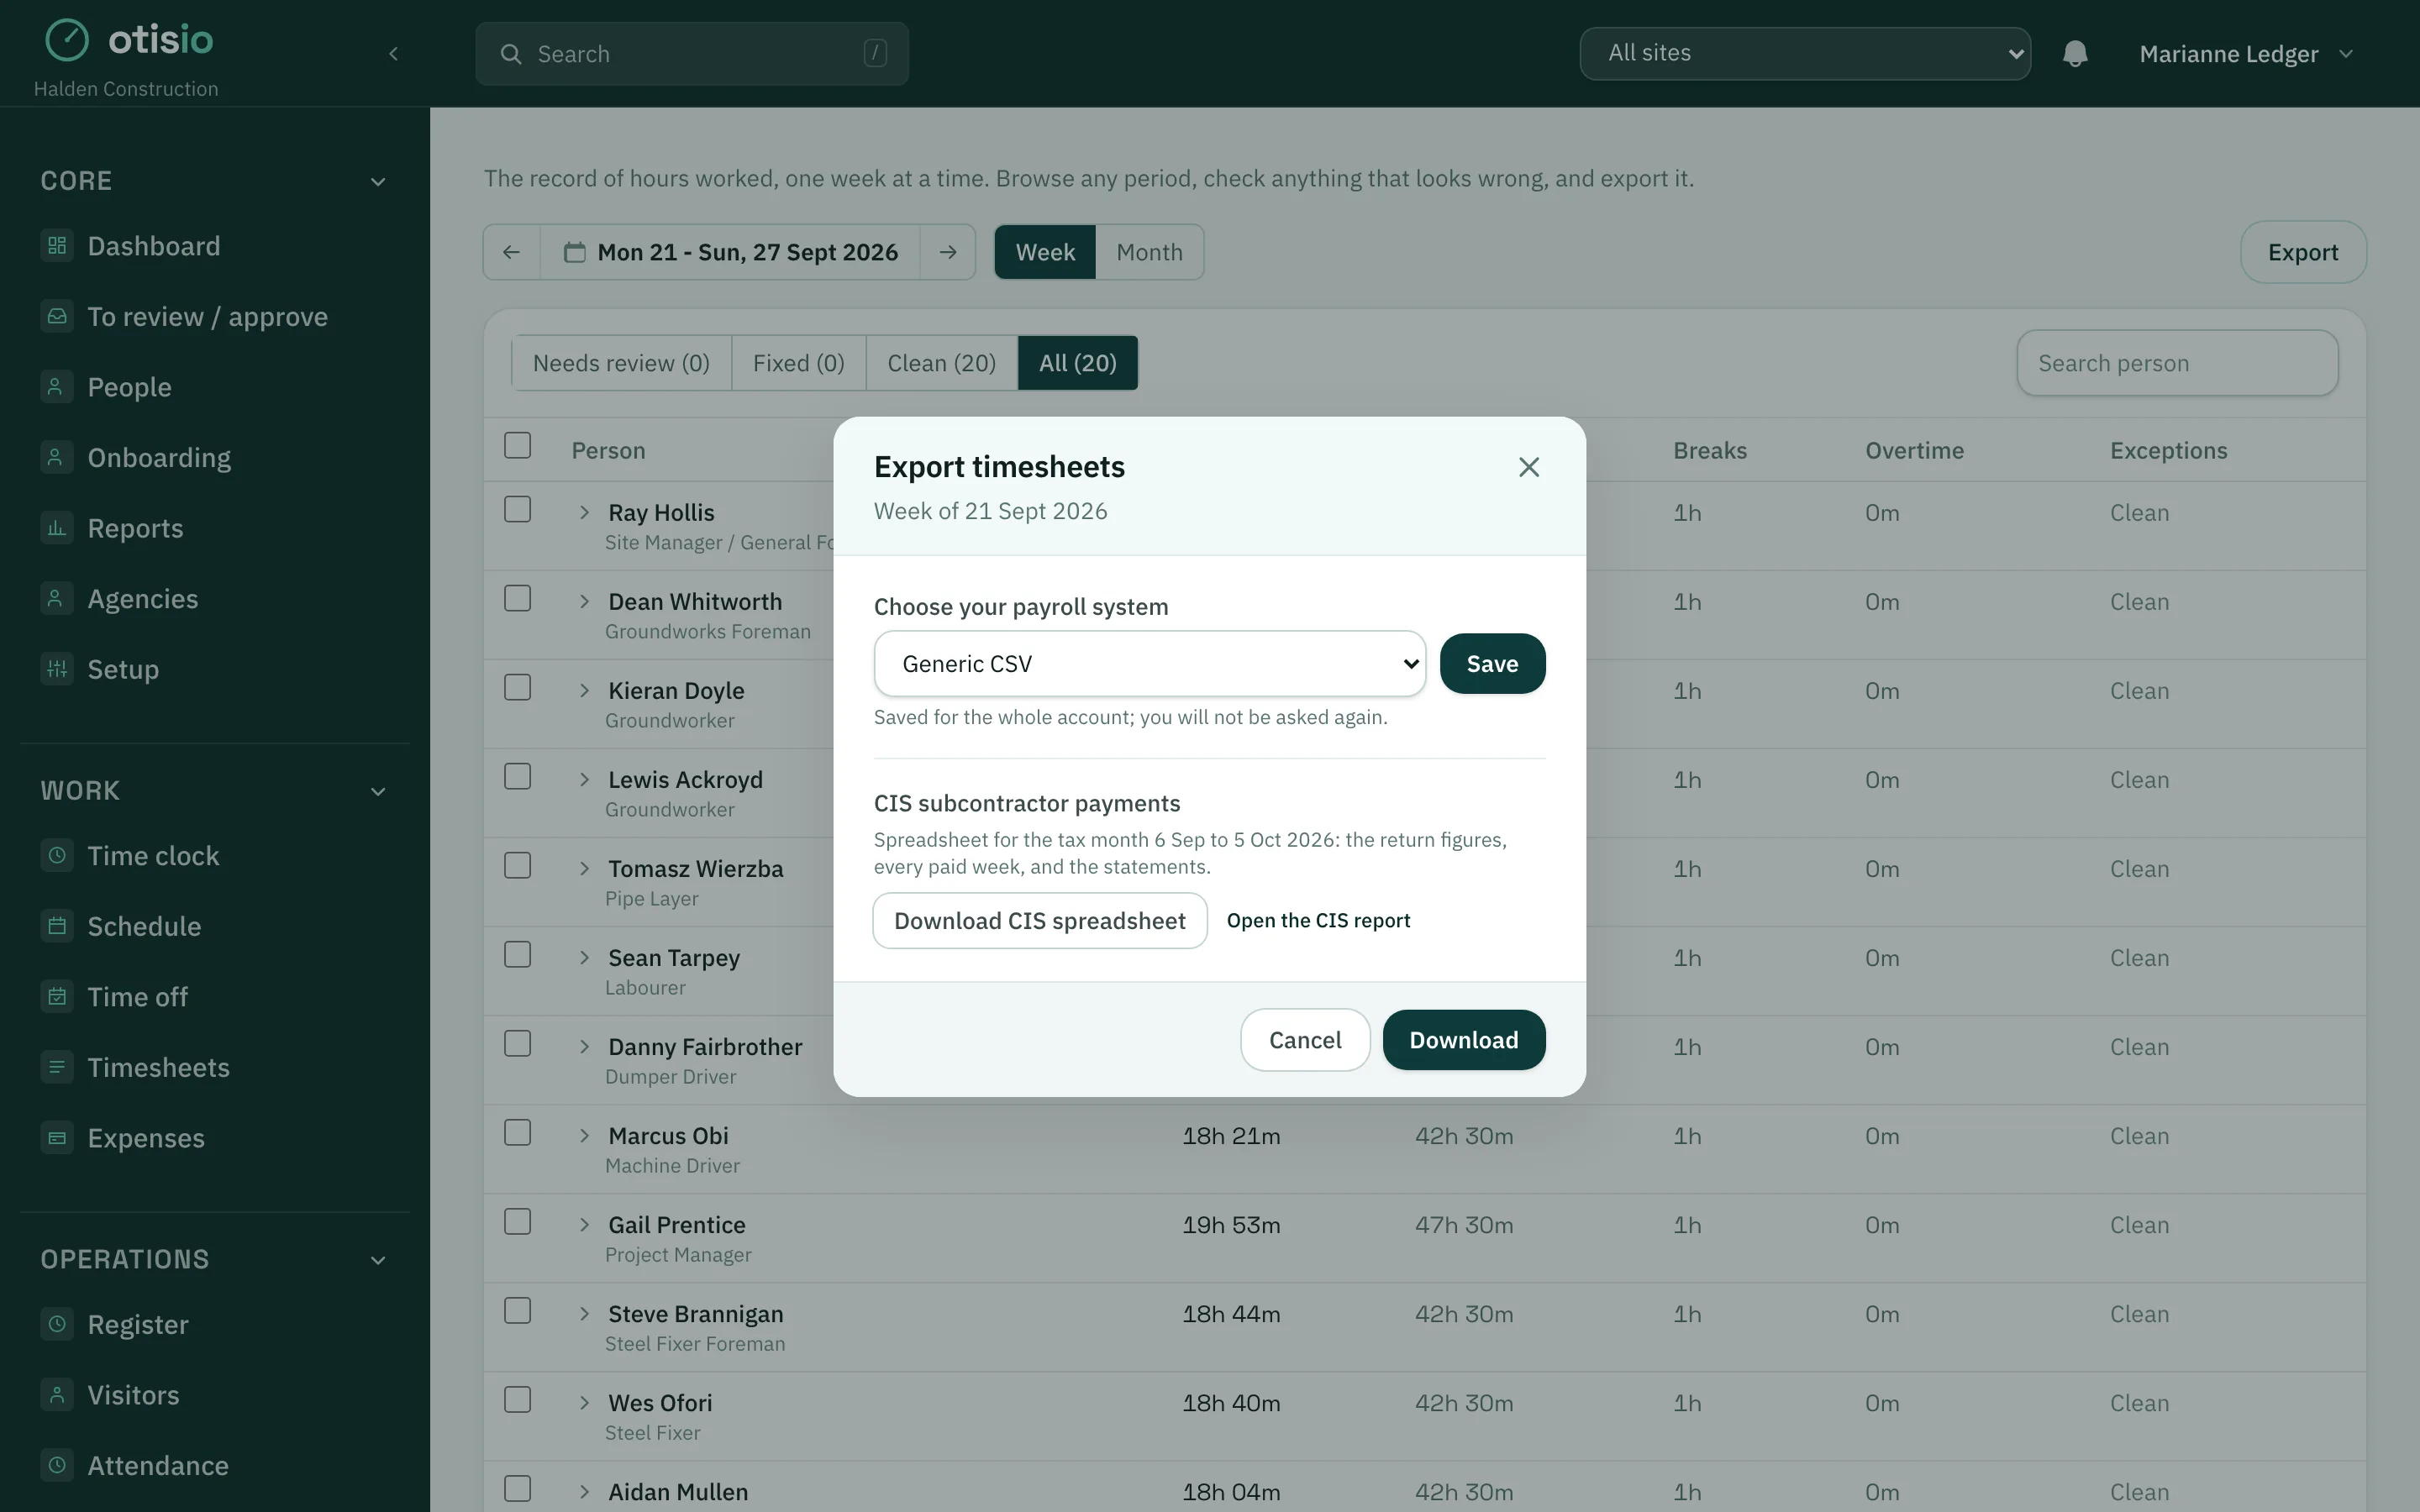Open the Time clock icon

coord(57,856)
